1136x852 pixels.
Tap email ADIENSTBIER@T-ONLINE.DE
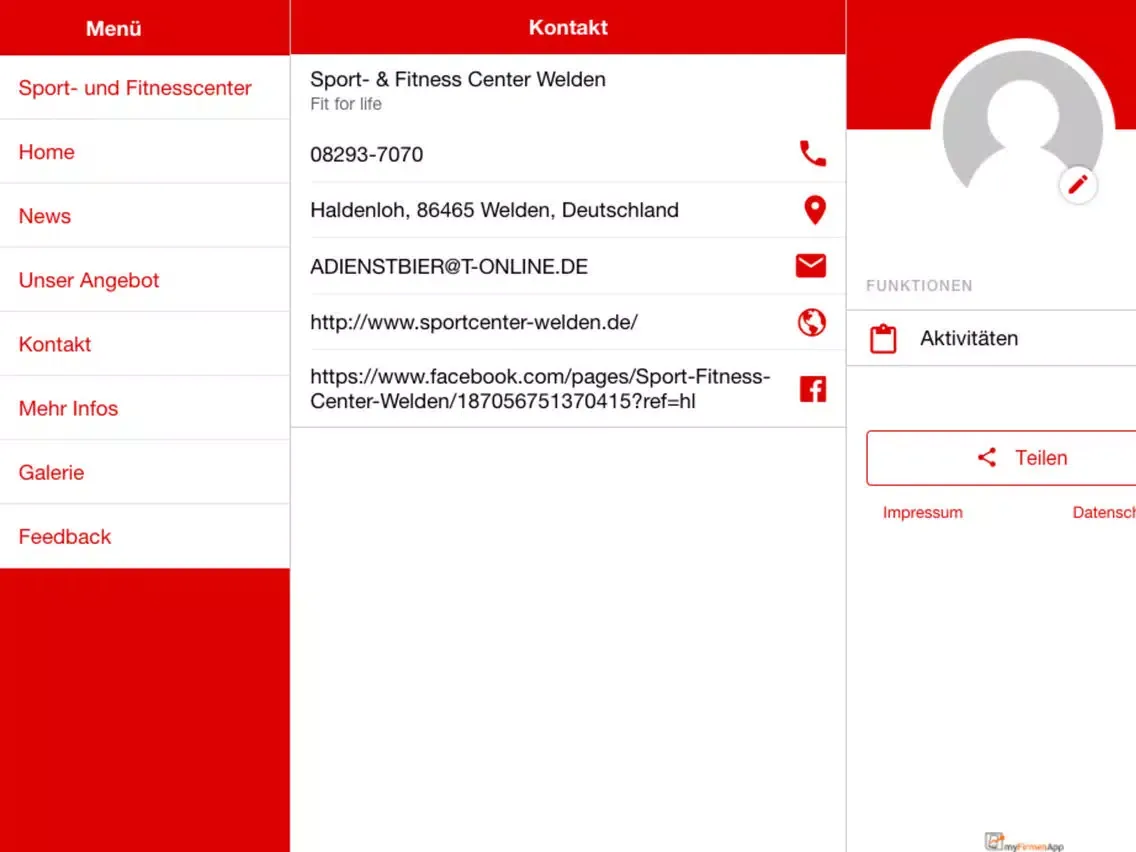coord(448,267)
